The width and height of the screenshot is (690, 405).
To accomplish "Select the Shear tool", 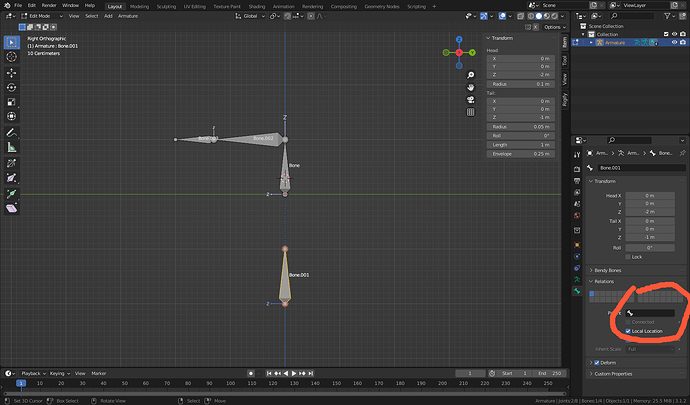I will (x=11, y=208).
